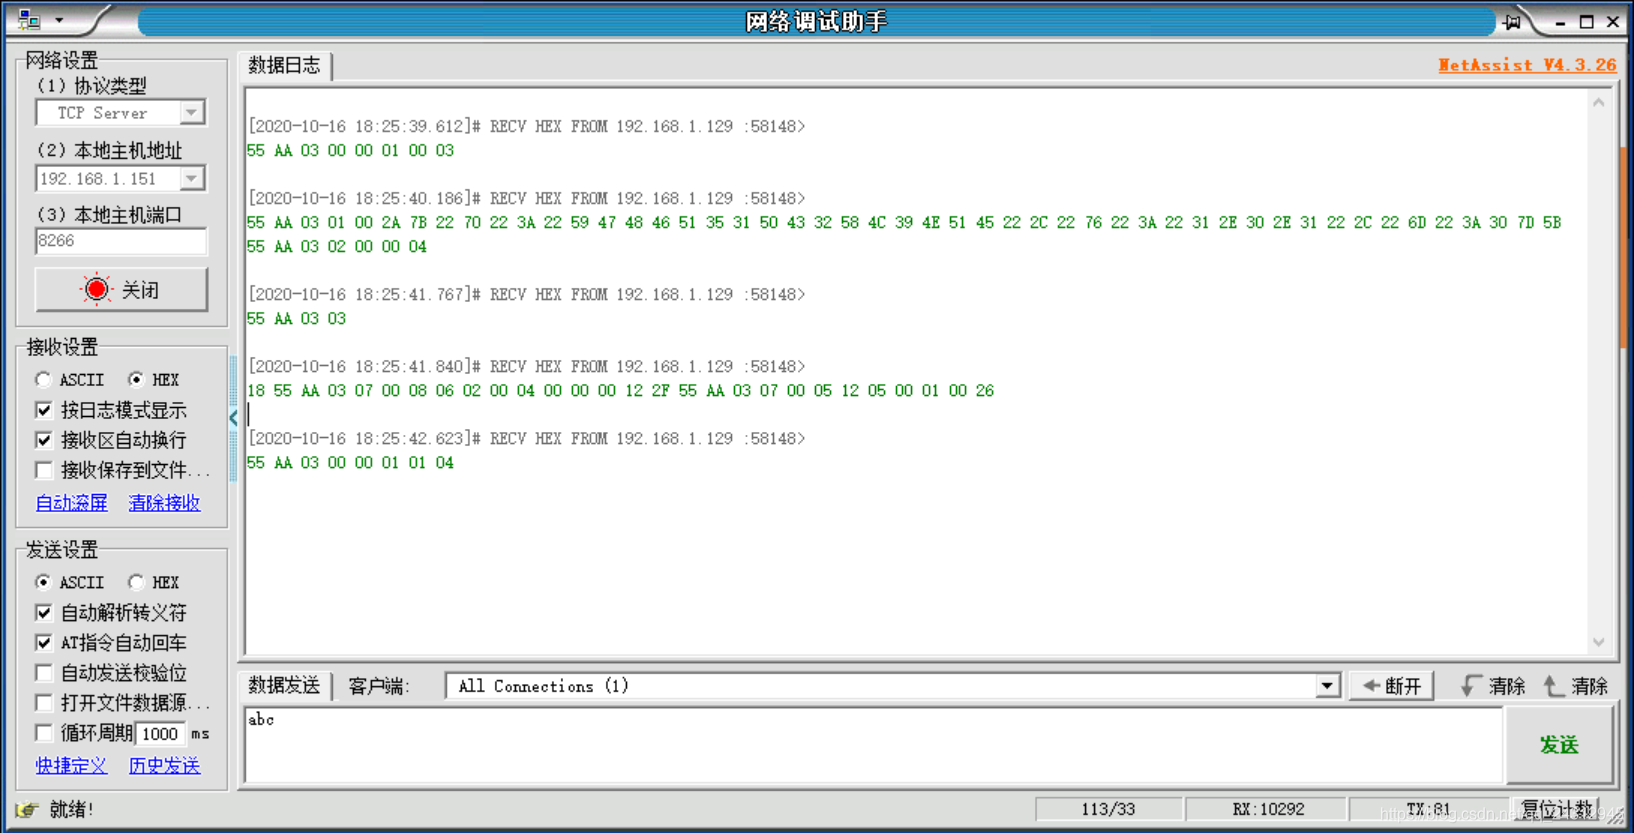Click the log scrollbar down arrow

tap(1599, 642)
